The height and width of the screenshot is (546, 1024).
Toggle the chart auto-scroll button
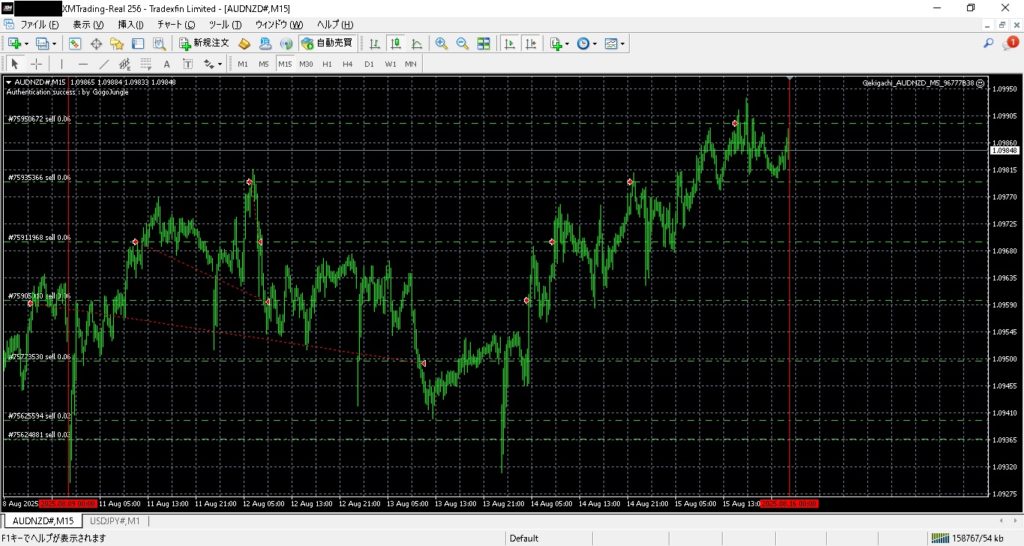click(509, 44)
